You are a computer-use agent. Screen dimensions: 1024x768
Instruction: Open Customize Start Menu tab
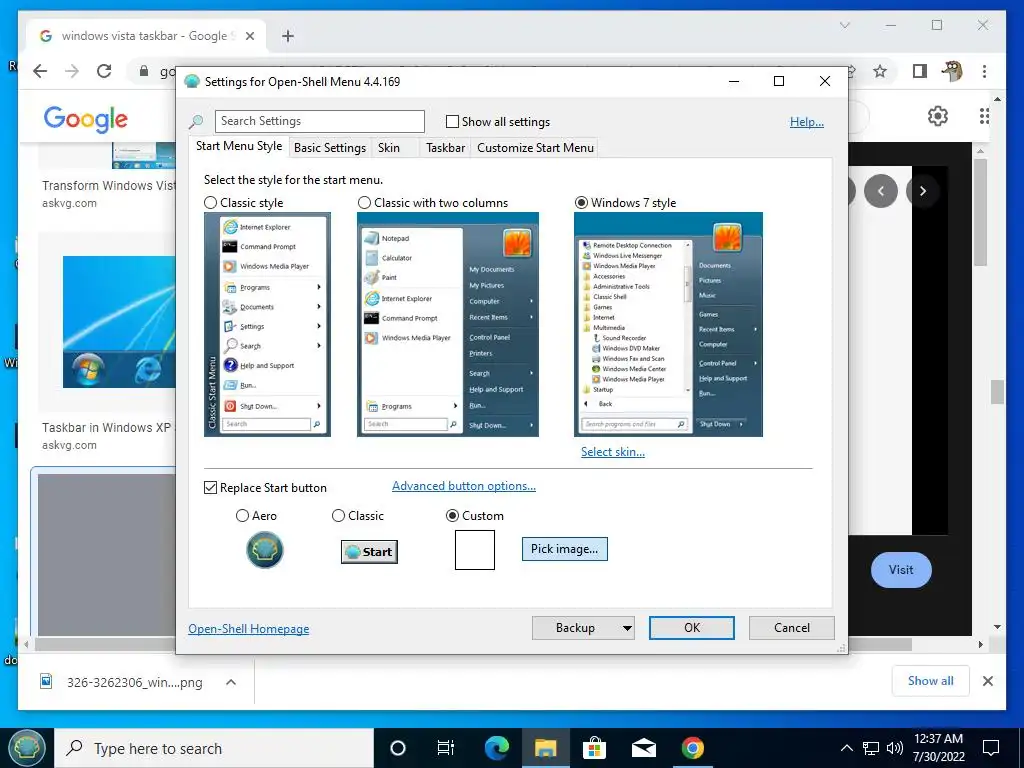coord(536,148)
